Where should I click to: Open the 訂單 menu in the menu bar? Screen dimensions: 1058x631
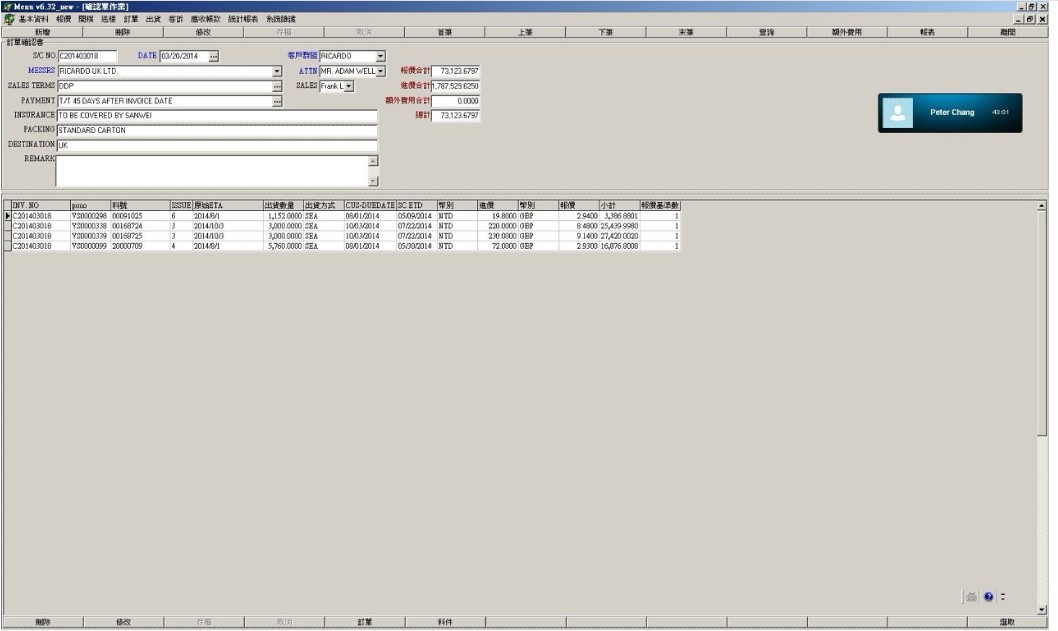131,19
